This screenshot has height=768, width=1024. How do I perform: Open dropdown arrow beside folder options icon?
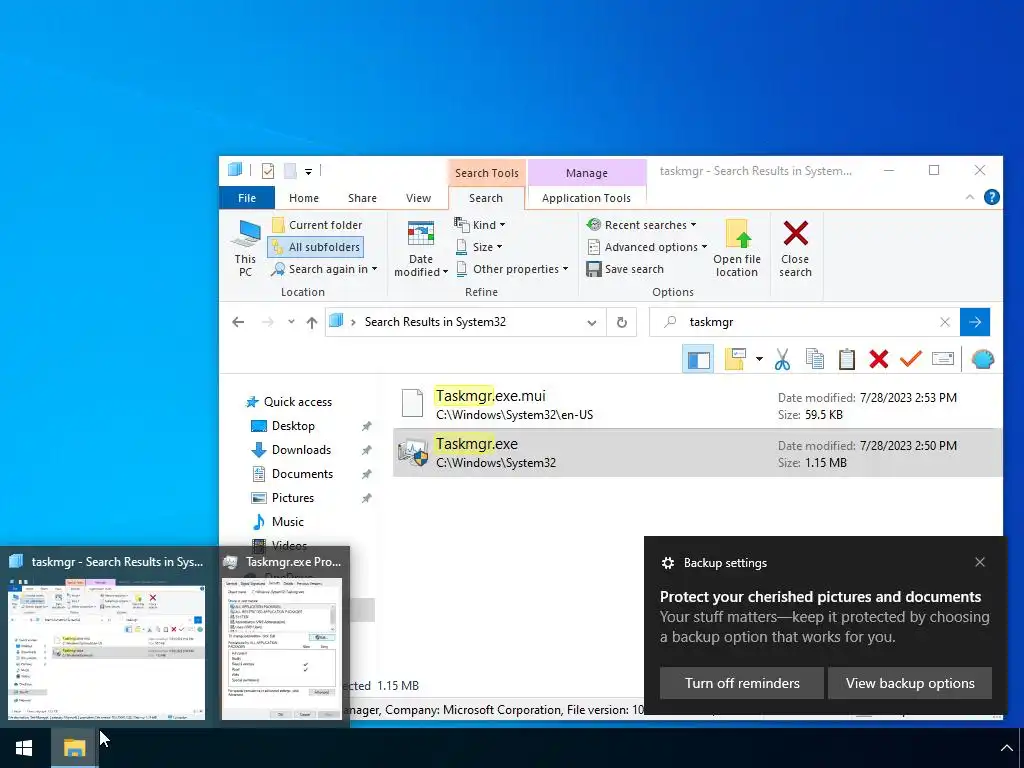759,359
